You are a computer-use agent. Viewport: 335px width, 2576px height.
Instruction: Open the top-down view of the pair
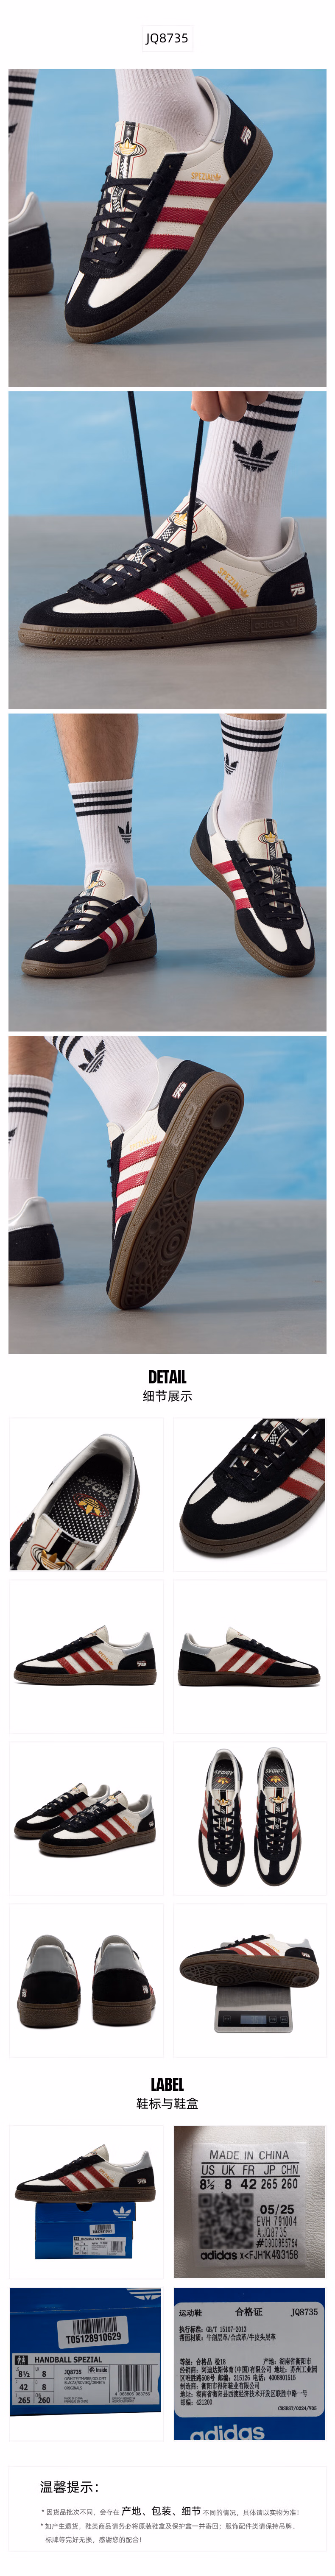[250, 1818]
